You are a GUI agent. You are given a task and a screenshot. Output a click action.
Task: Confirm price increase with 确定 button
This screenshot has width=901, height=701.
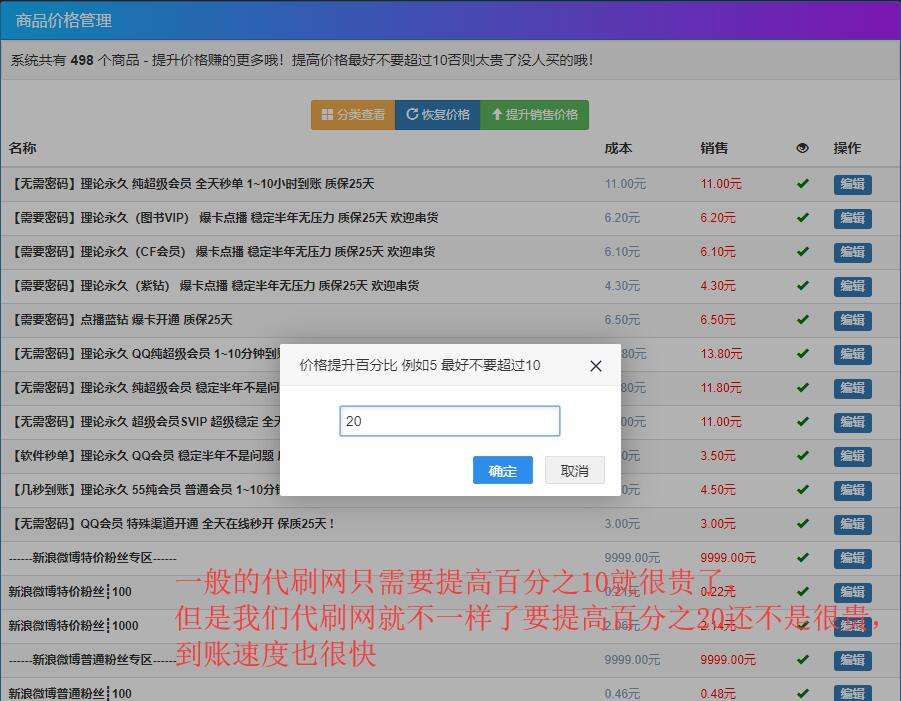(x=502, y=470)
